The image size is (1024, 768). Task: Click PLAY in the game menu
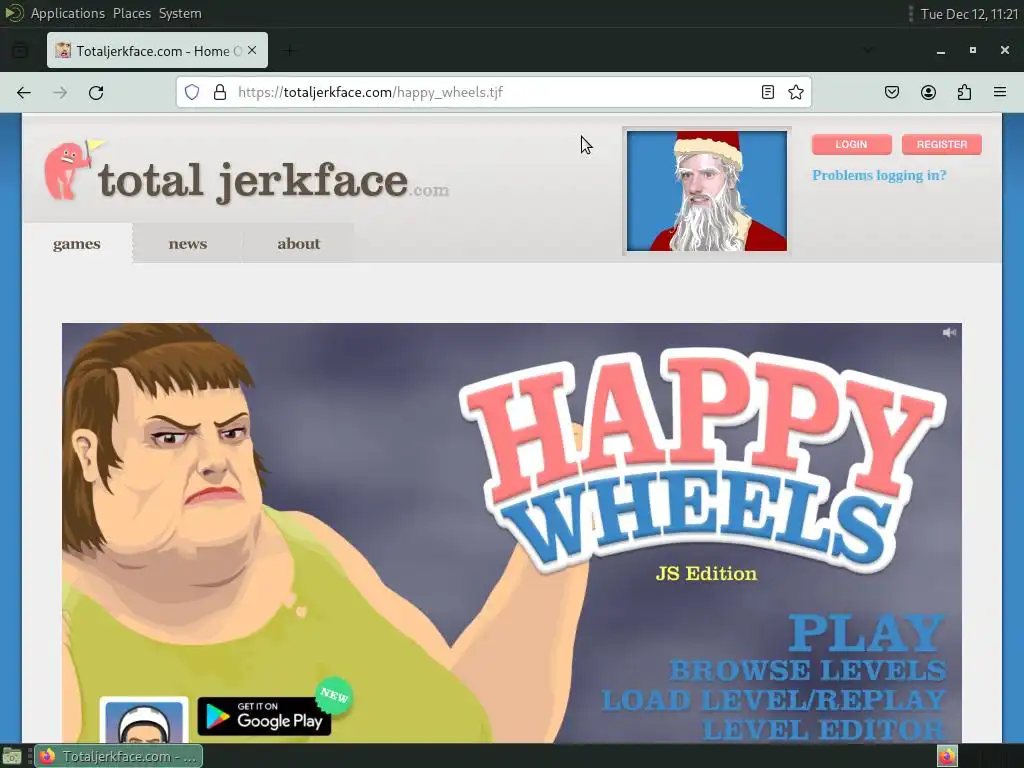tap(867, 632)
